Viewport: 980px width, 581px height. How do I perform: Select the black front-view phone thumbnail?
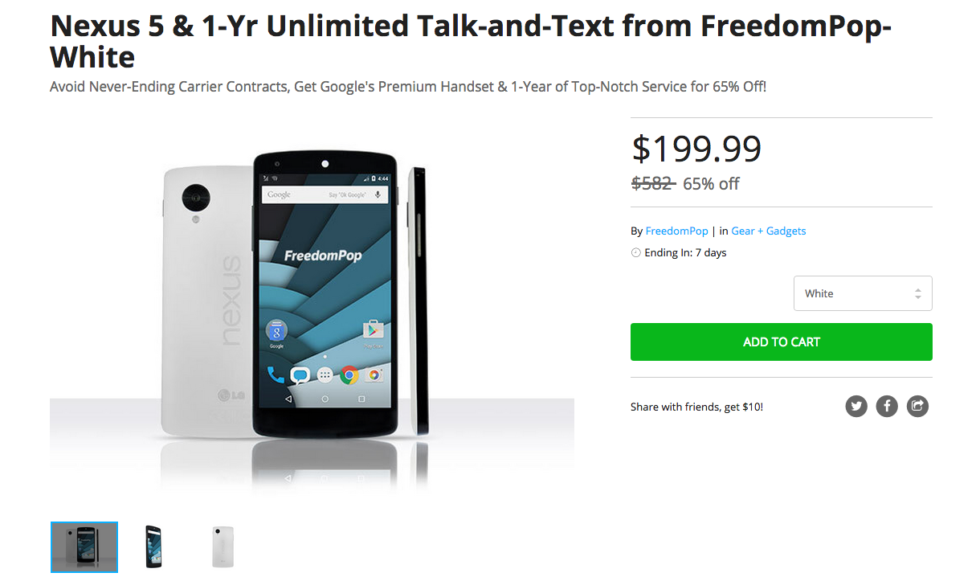click(153, 547)
